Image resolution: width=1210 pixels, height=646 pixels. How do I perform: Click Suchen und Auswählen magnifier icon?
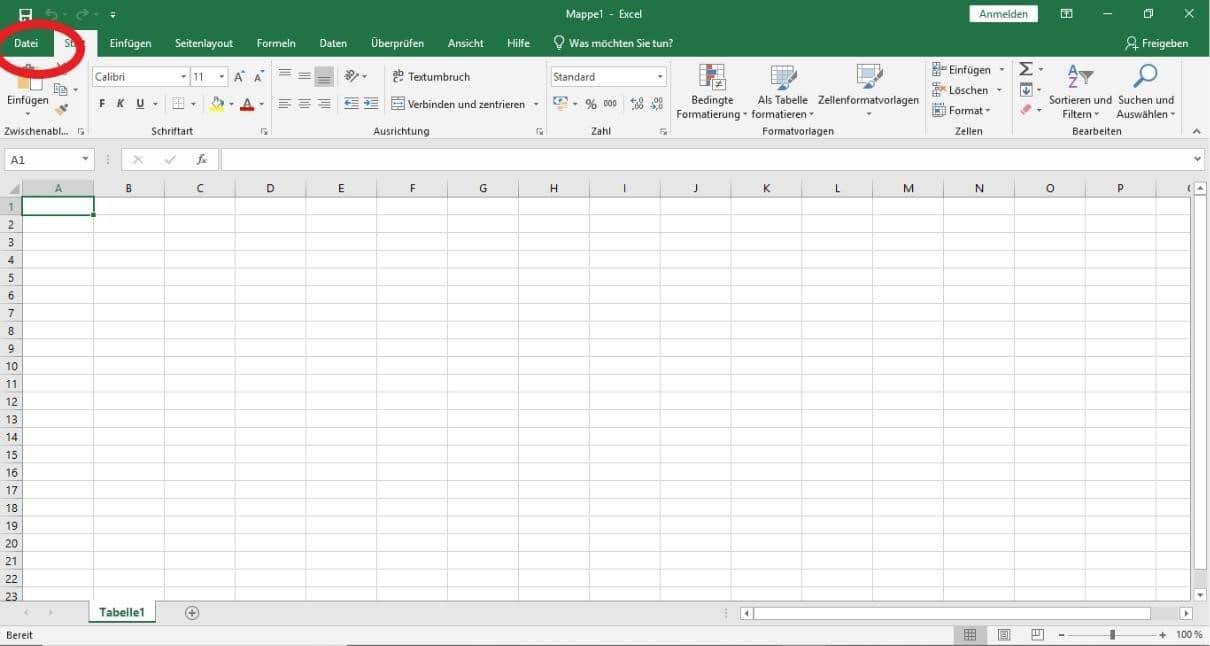point(1145,78)
